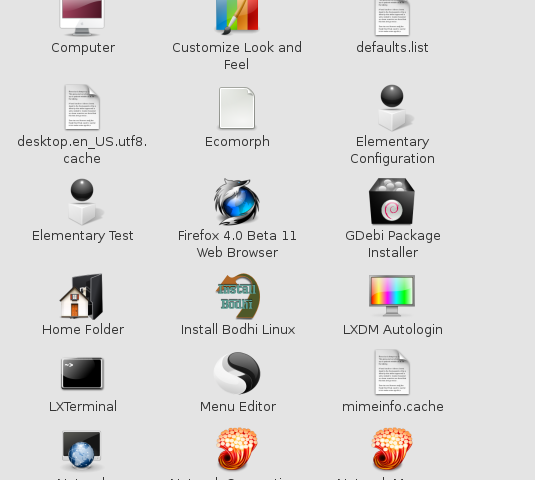Select the mimeinfo.cache file

392,372
